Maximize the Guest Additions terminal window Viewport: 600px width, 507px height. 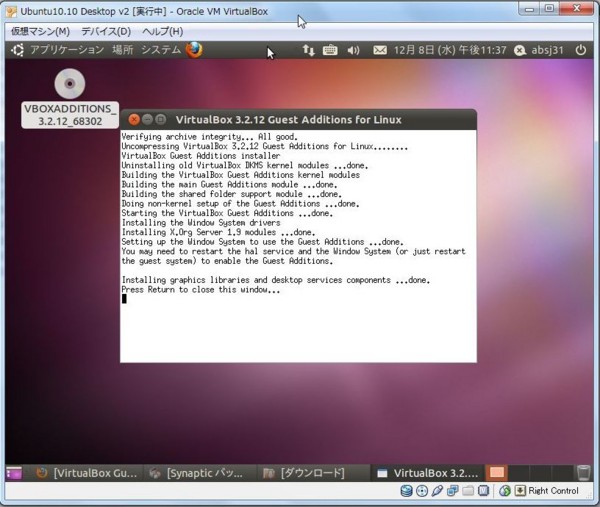(x=161, y=120)
